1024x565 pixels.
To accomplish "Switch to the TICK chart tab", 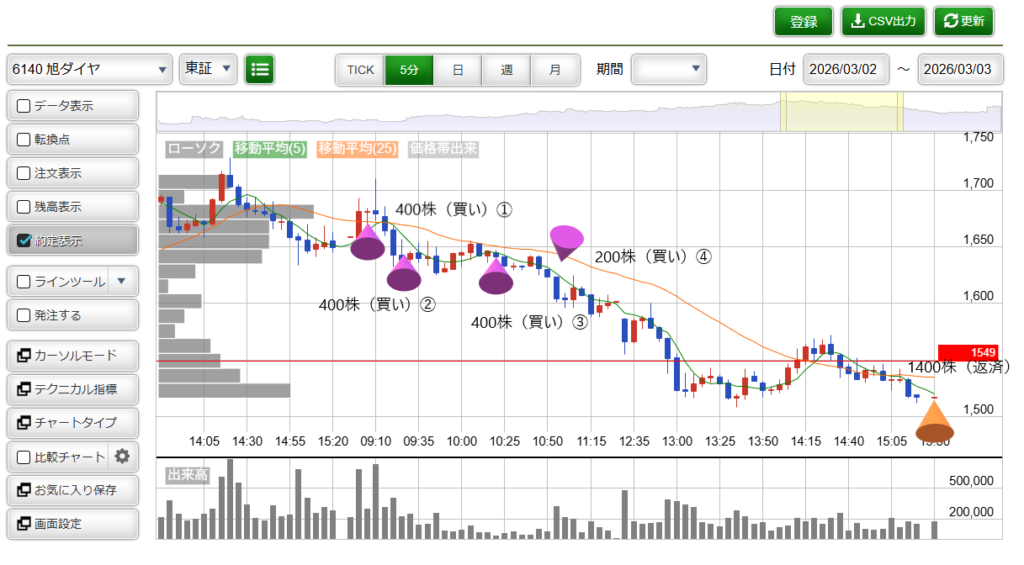I will click(360, 70).
